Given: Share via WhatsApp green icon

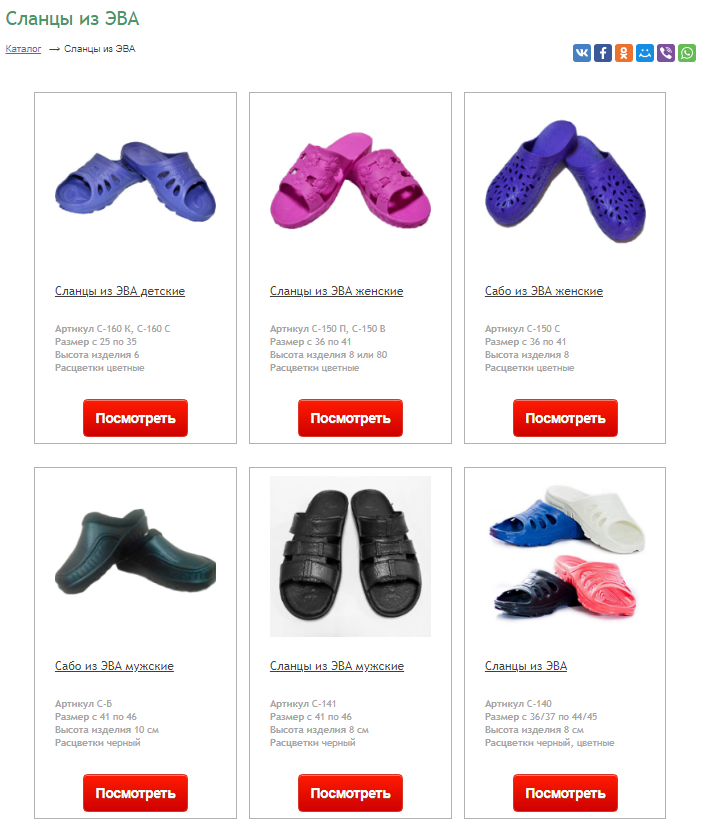Looking at the screenshot, I should tap(687, 53).
